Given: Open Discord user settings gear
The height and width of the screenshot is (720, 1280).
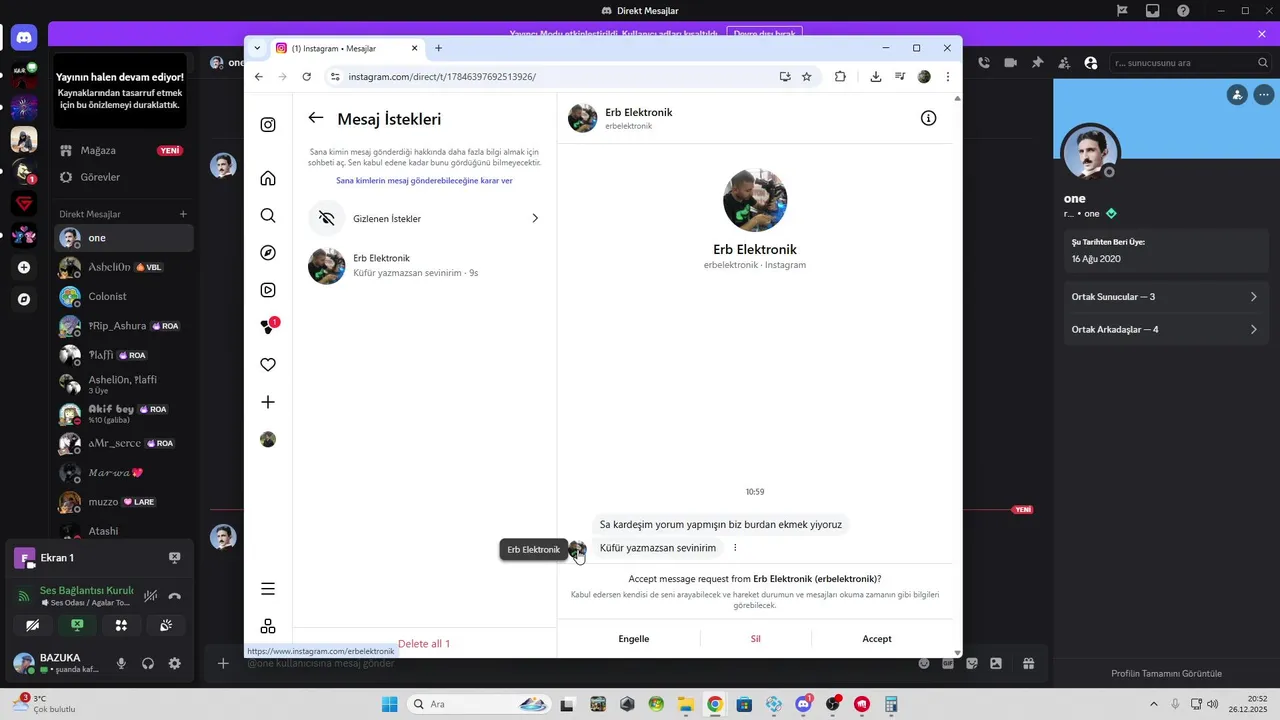Looking at the screenshot, I should pyautogui.click(x=175, y=663).
